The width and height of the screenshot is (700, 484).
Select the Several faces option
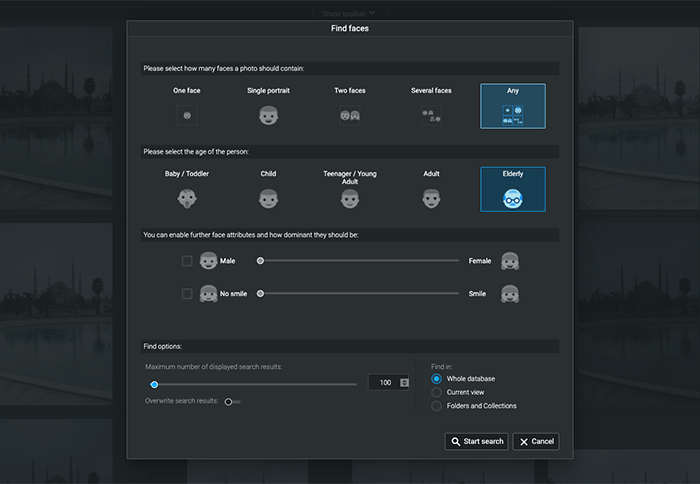point(431,115)
